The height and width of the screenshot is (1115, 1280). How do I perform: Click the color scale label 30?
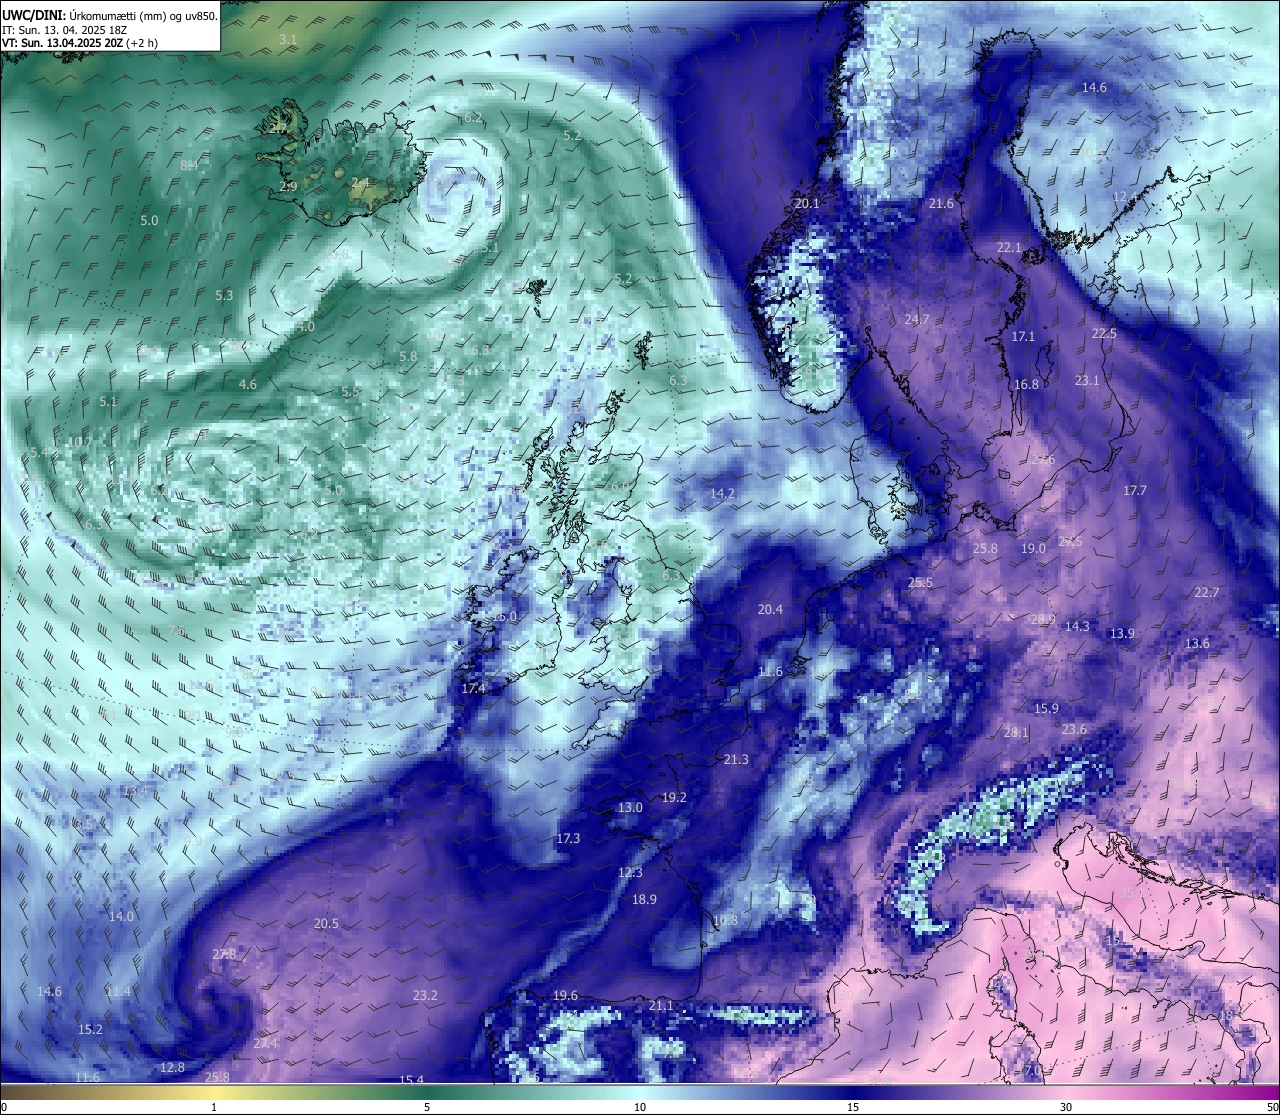click(1066, 1106)
